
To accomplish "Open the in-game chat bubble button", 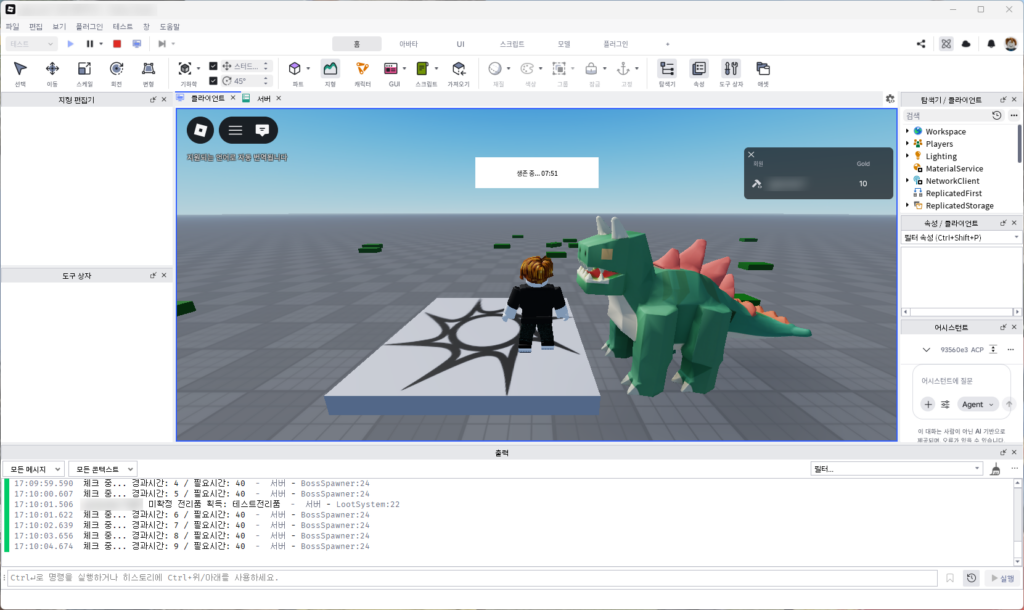I will click(x=263, y=130).
